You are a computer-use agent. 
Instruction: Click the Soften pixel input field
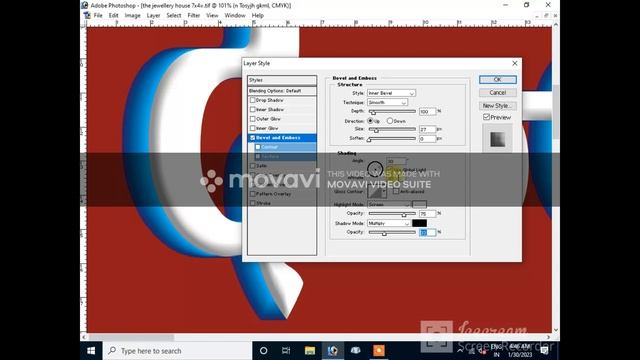pyautogui.click(x=427, y=139)
